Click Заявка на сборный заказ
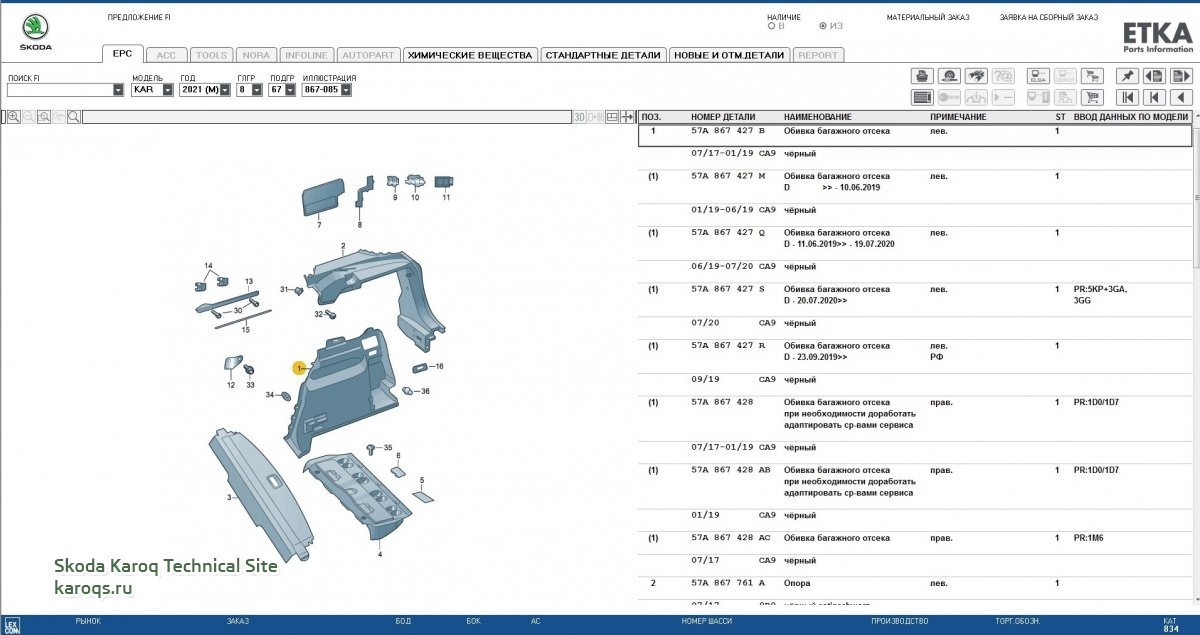1200x635 pixels. 1048,17
